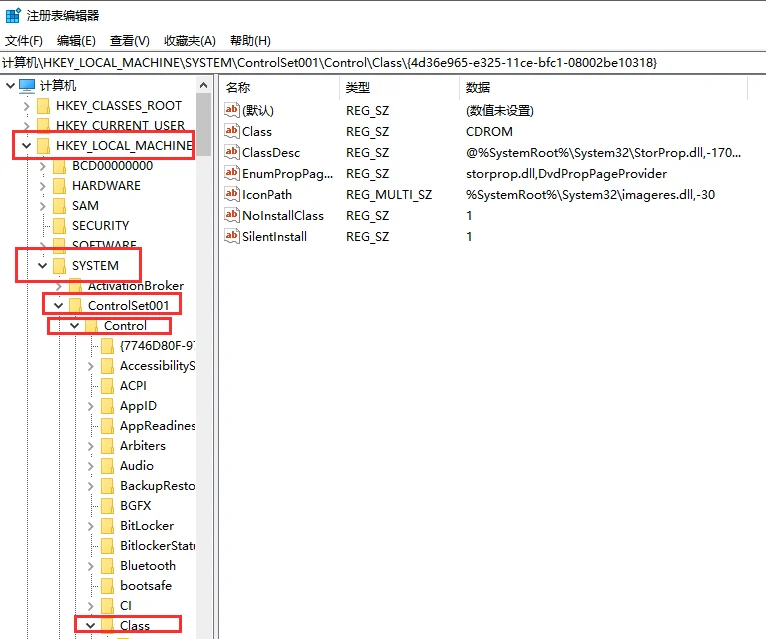Click the NoInstallClass value icon
766x639 pixels.
tap(232, 215)
